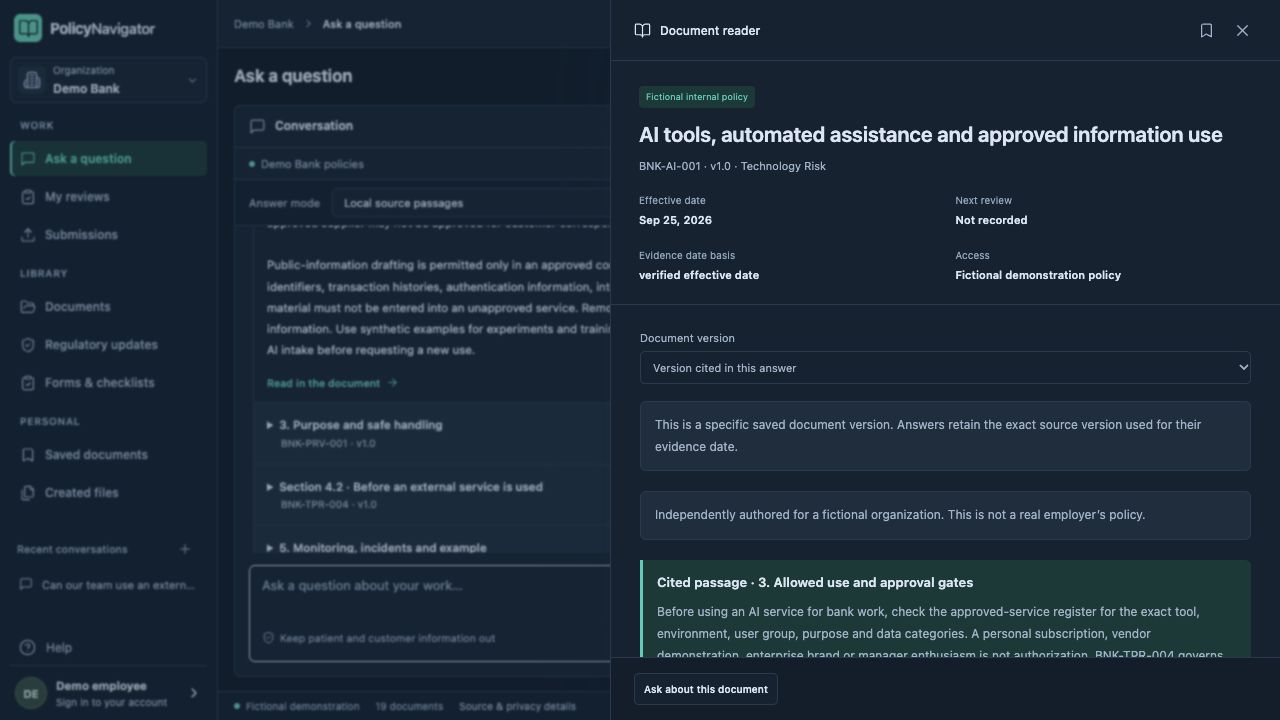Bookmark this document in reader
This screenshot has width=1280, height=720.
[x=1206, y=31]
